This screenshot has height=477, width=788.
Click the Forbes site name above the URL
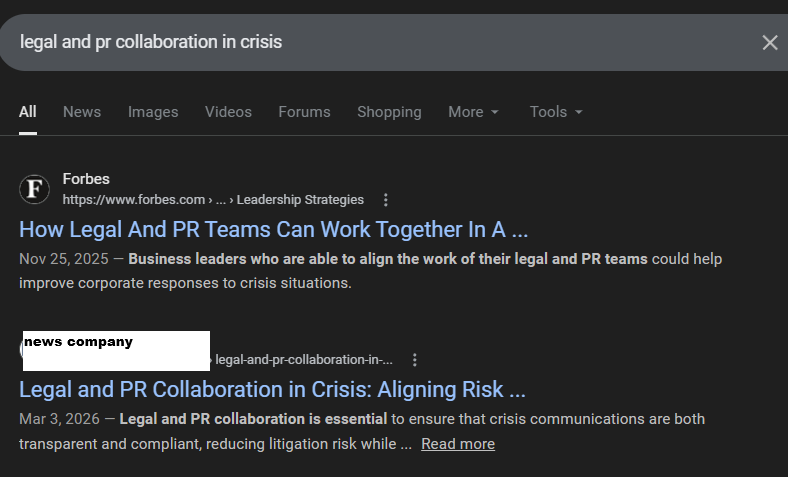tap(86, 180)
